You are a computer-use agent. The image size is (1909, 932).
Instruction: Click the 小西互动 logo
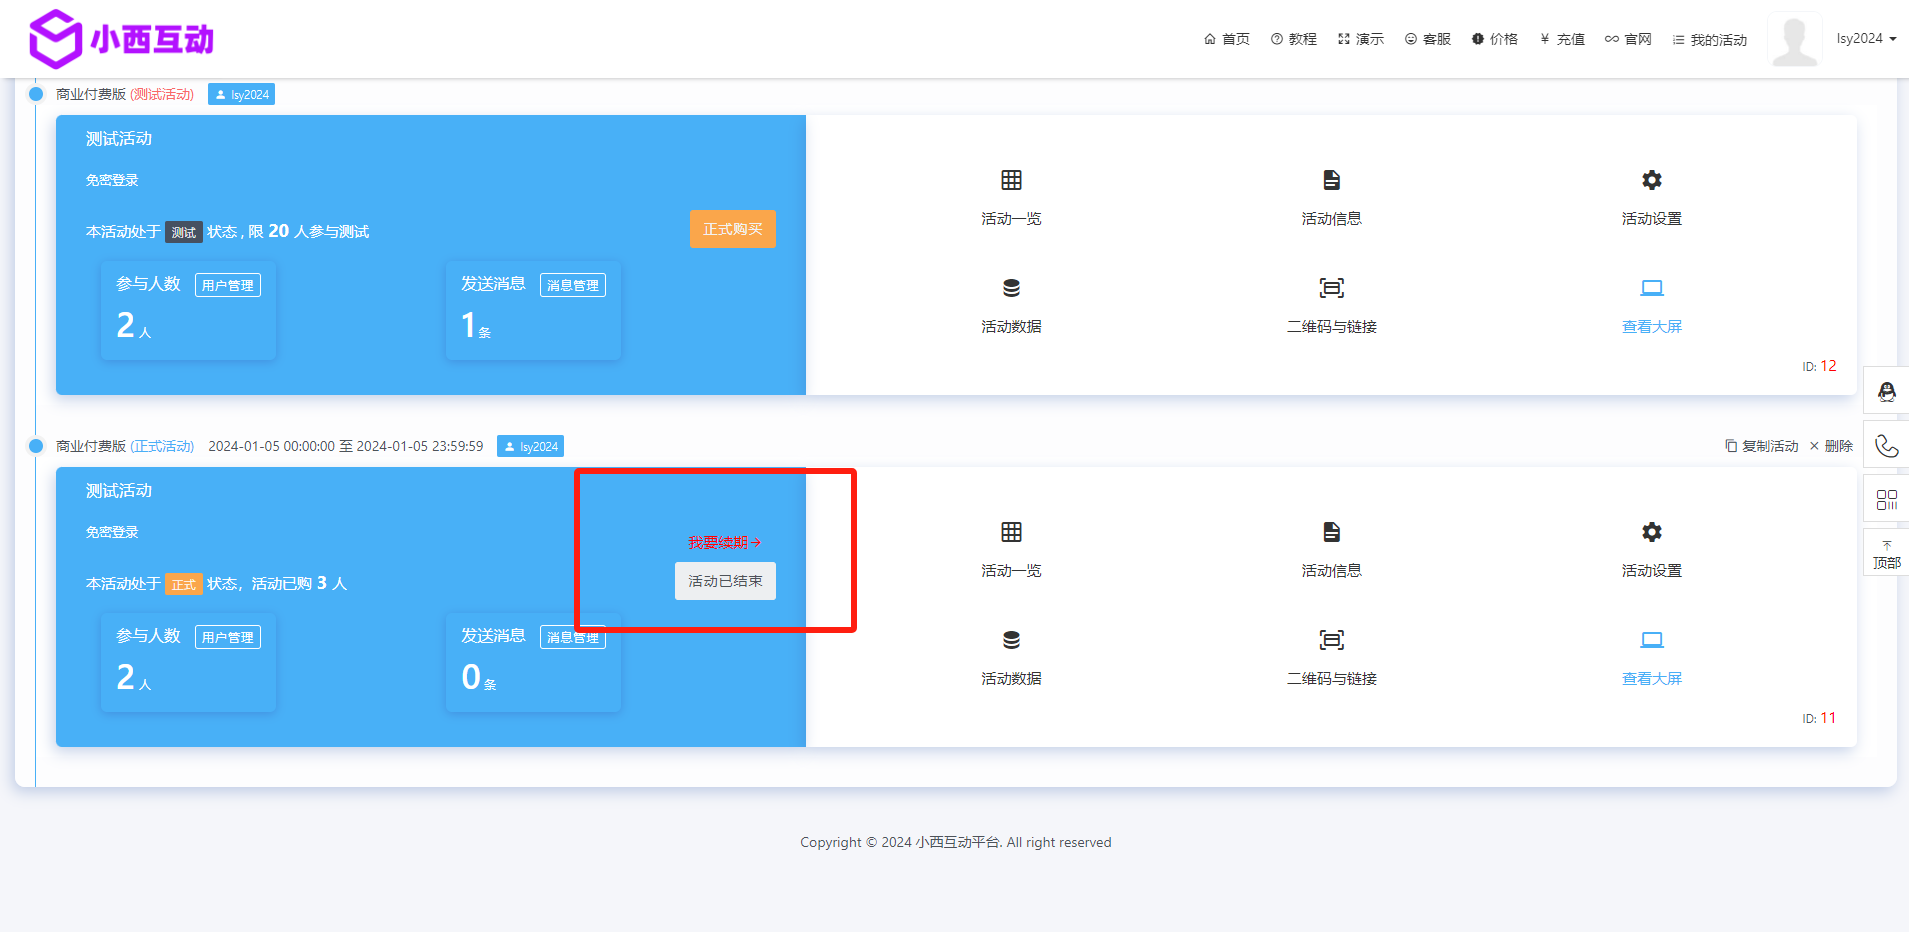[121, 39]
